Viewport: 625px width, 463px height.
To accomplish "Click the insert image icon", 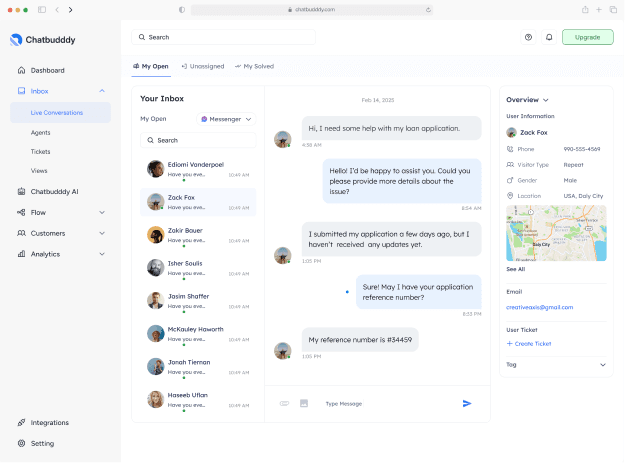I will [304, 404].
